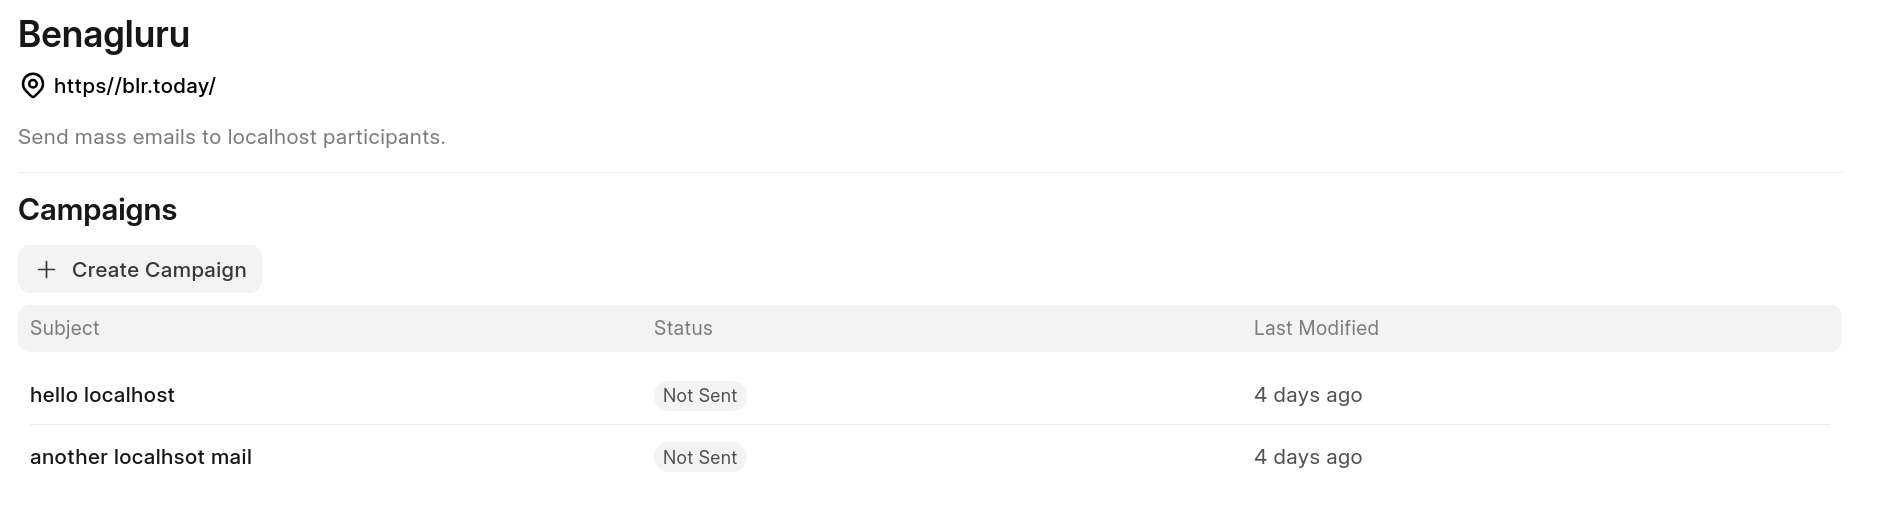Click Not Sent badge for another localhsot mail
Viewport: 1880px width, 532px height.
coord(700,458)
